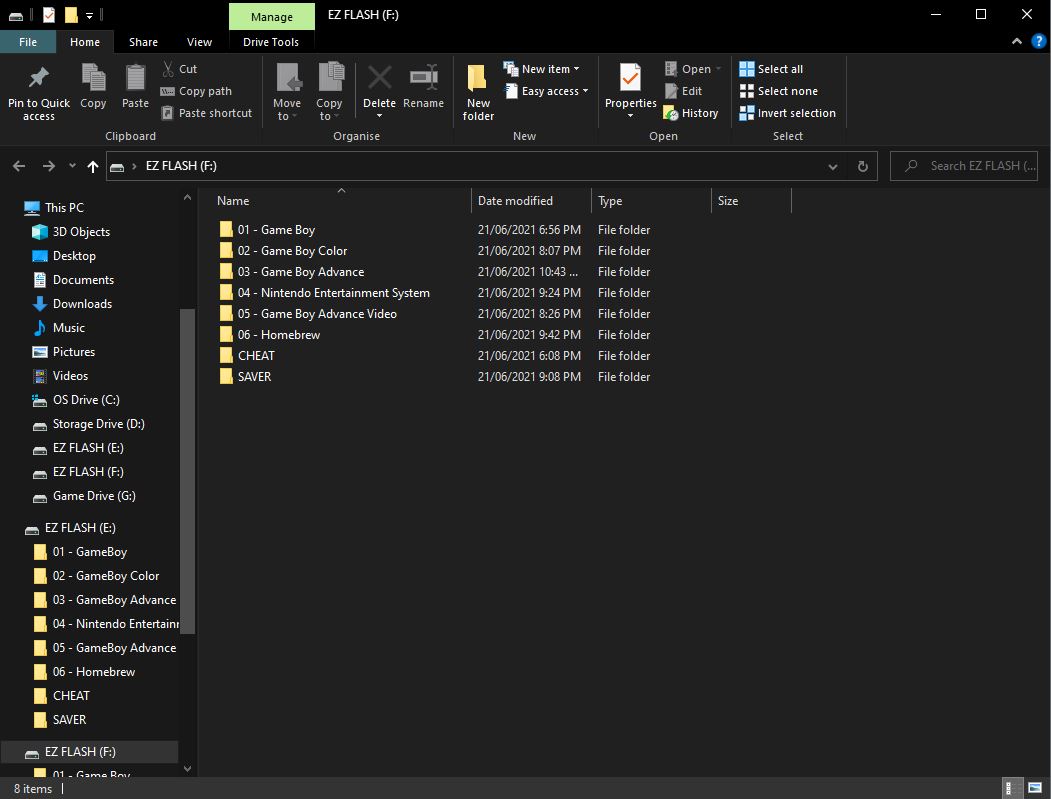Click the Open command in ribbon
Screen dimensions: 1051x799
692,68
